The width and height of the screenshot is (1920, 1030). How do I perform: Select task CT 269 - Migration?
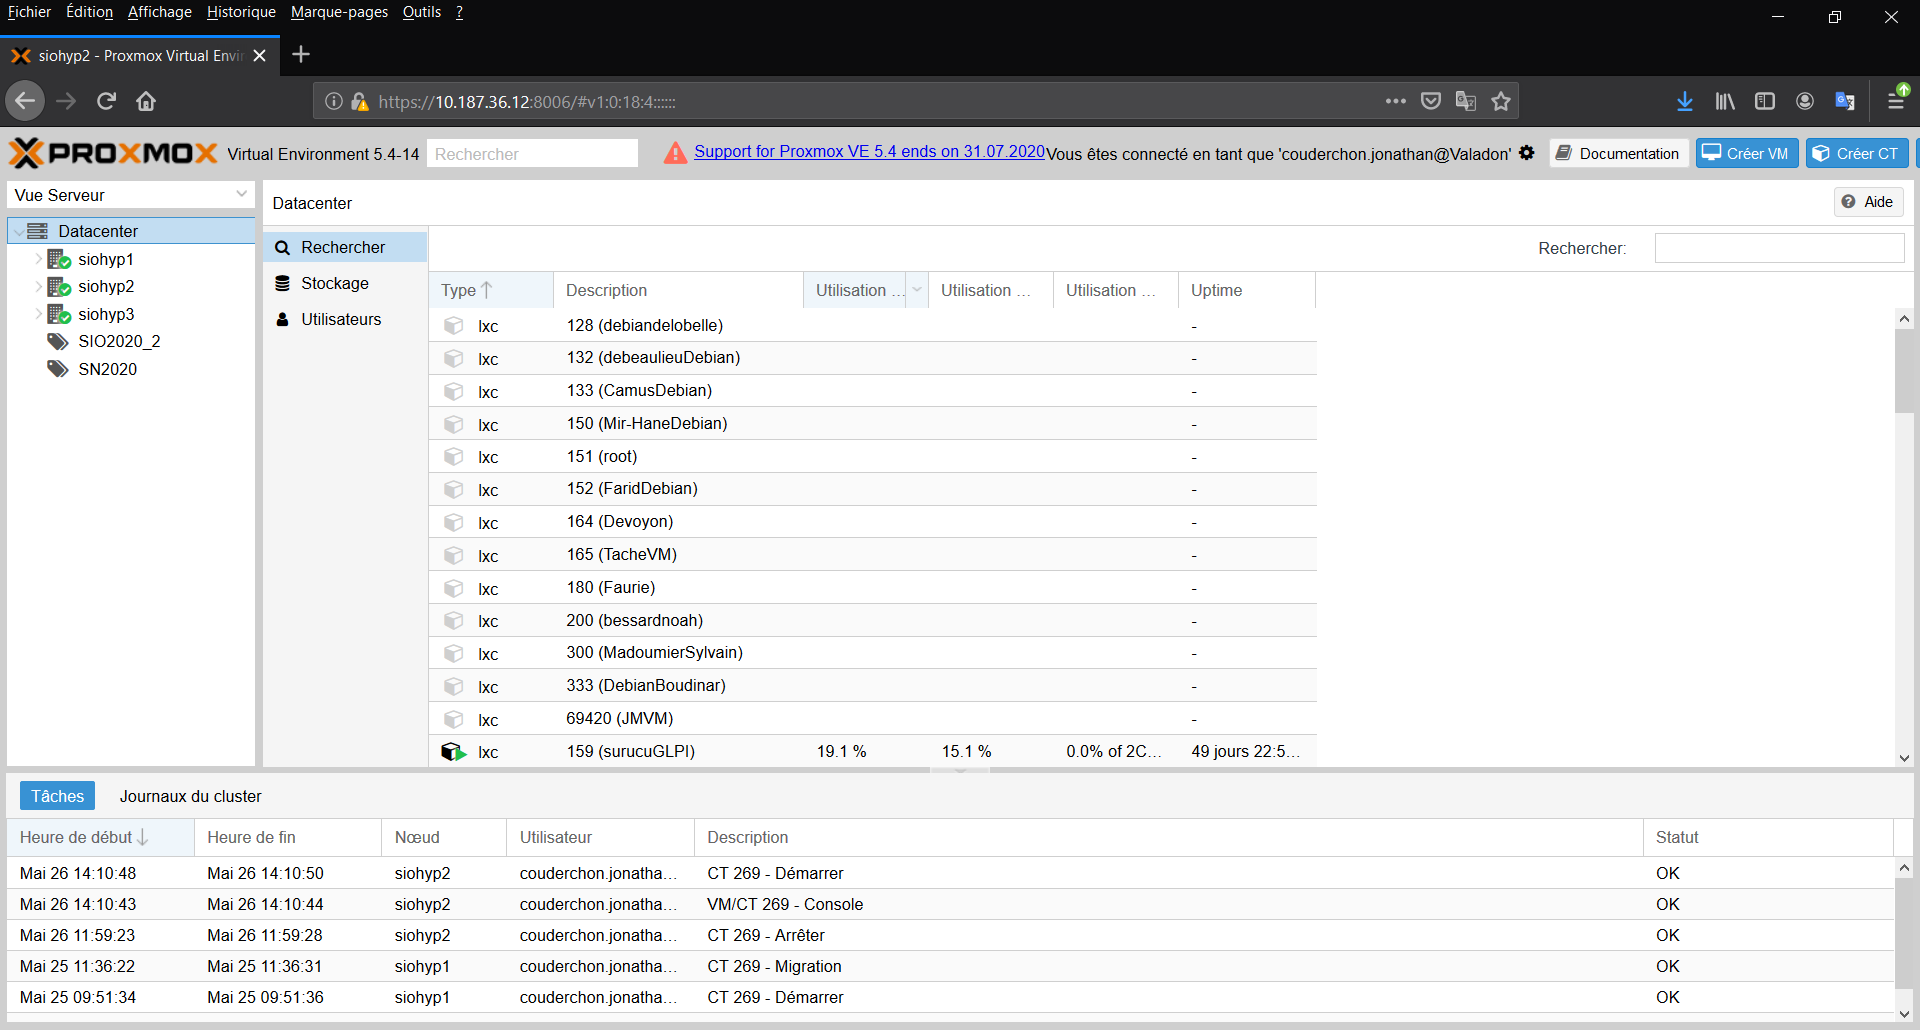click(950, 966)
